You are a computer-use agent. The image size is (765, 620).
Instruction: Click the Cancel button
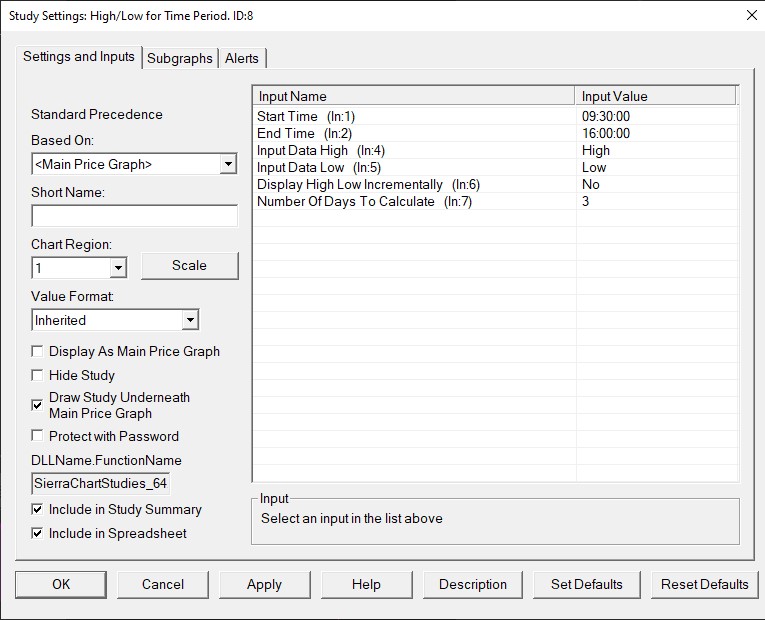(x=163, y=584)
